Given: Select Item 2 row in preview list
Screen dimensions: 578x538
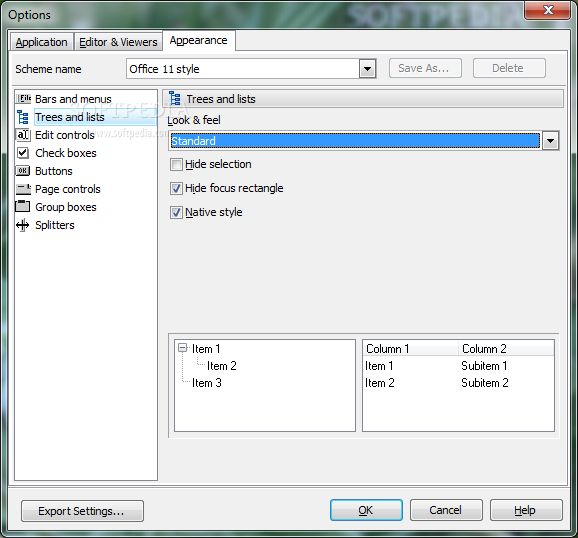Looking at the screenshot, I should point(379,382).
